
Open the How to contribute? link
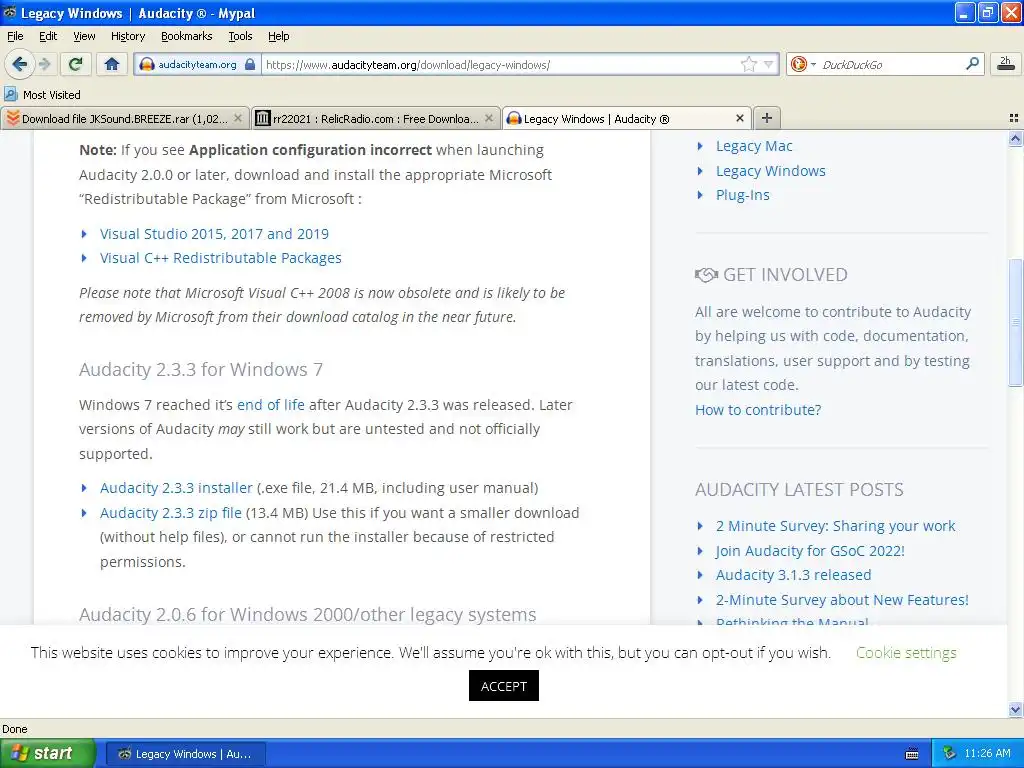(758, 410)
